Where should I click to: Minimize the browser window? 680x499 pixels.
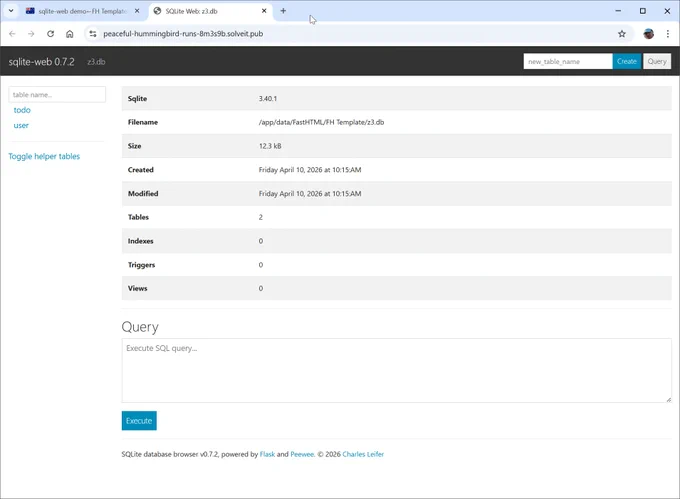coord(618,11)
